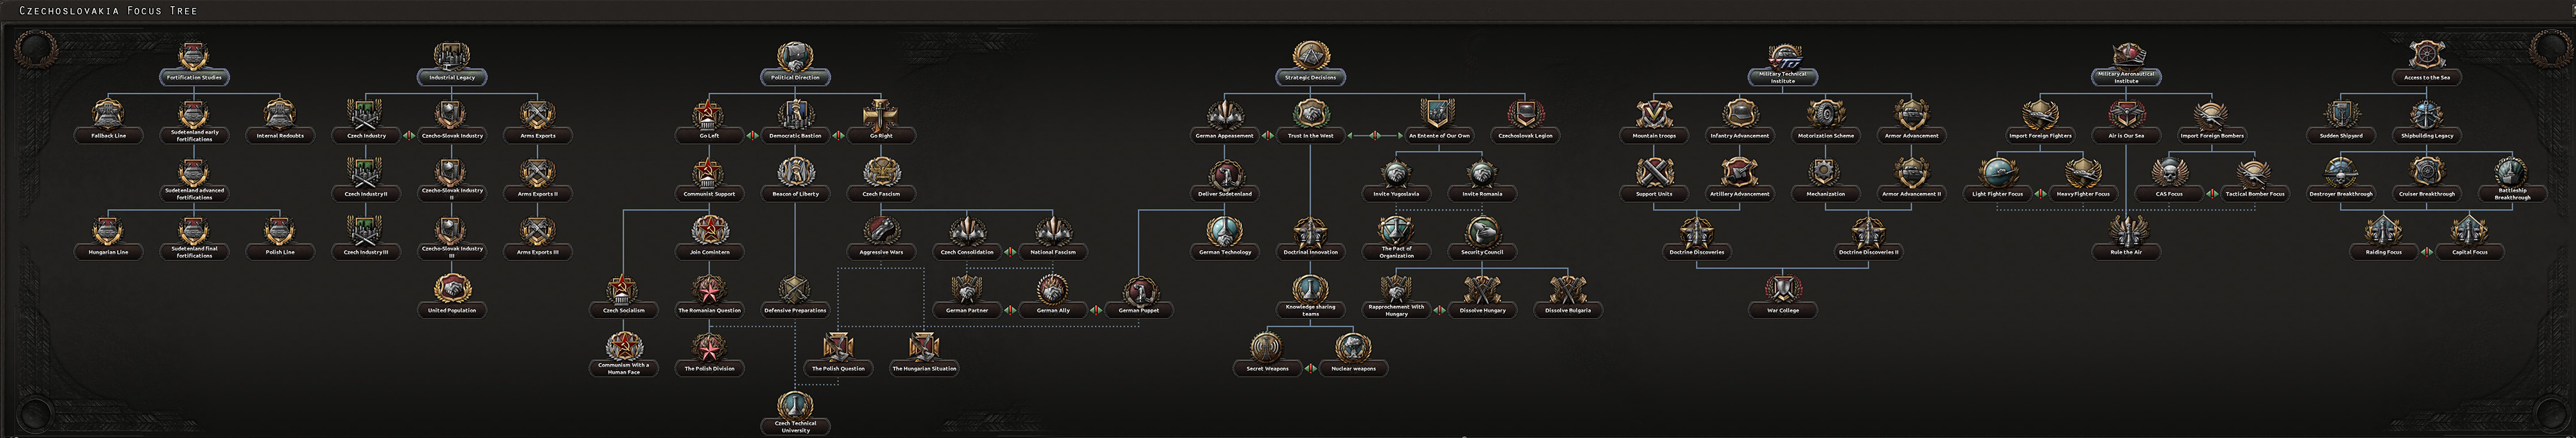This screenshot has width=2576, height=438.
Task: Open the Strategic Decisions focus icon
Action: [x=1310, y=56]
